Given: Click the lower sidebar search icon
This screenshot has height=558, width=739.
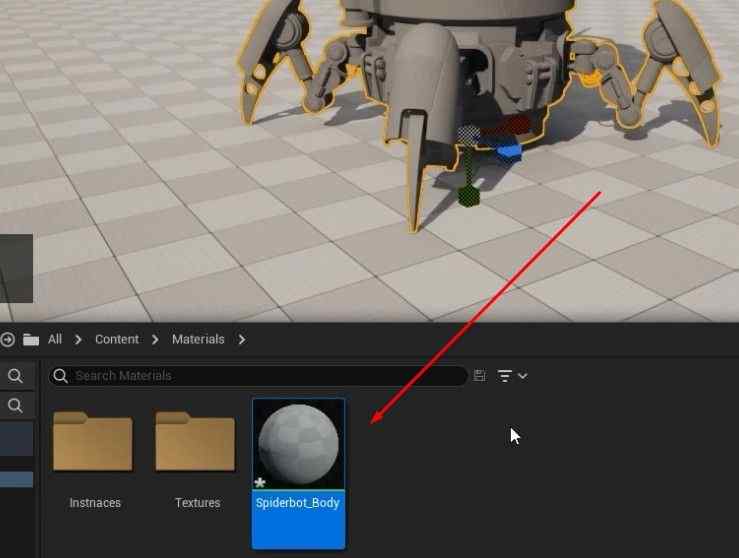Looking at the screenshot, I should (x=15, y=405).
